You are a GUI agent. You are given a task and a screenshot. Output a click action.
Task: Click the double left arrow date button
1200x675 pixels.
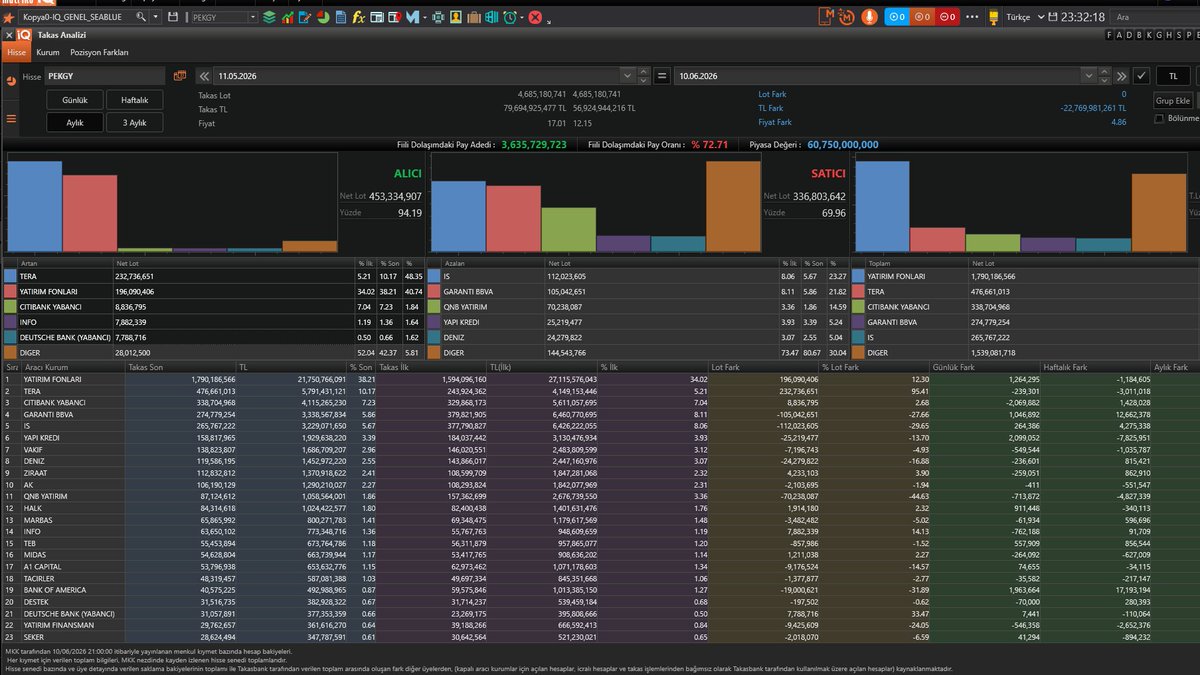(x=204, y=75)
